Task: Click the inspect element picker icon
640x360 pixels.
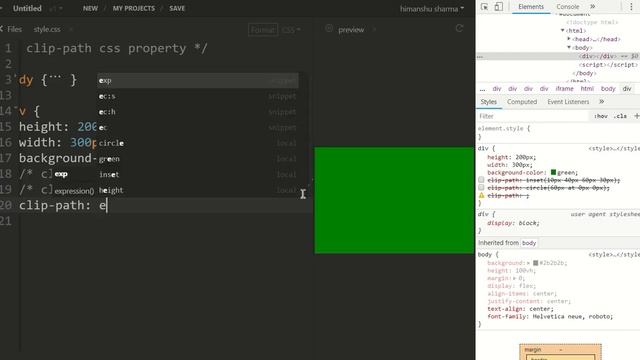Action: coord(484,7)
